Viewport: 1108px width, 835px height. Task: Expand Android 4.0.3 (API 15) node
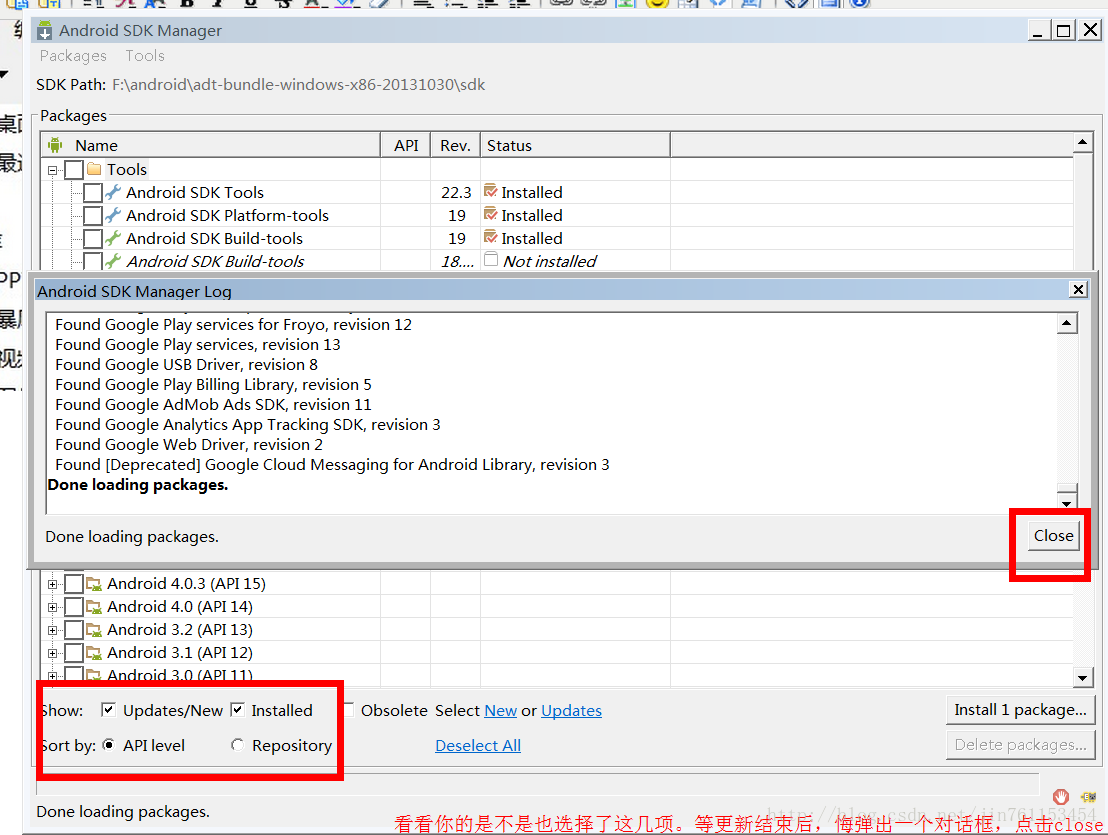tap(52, 584)
